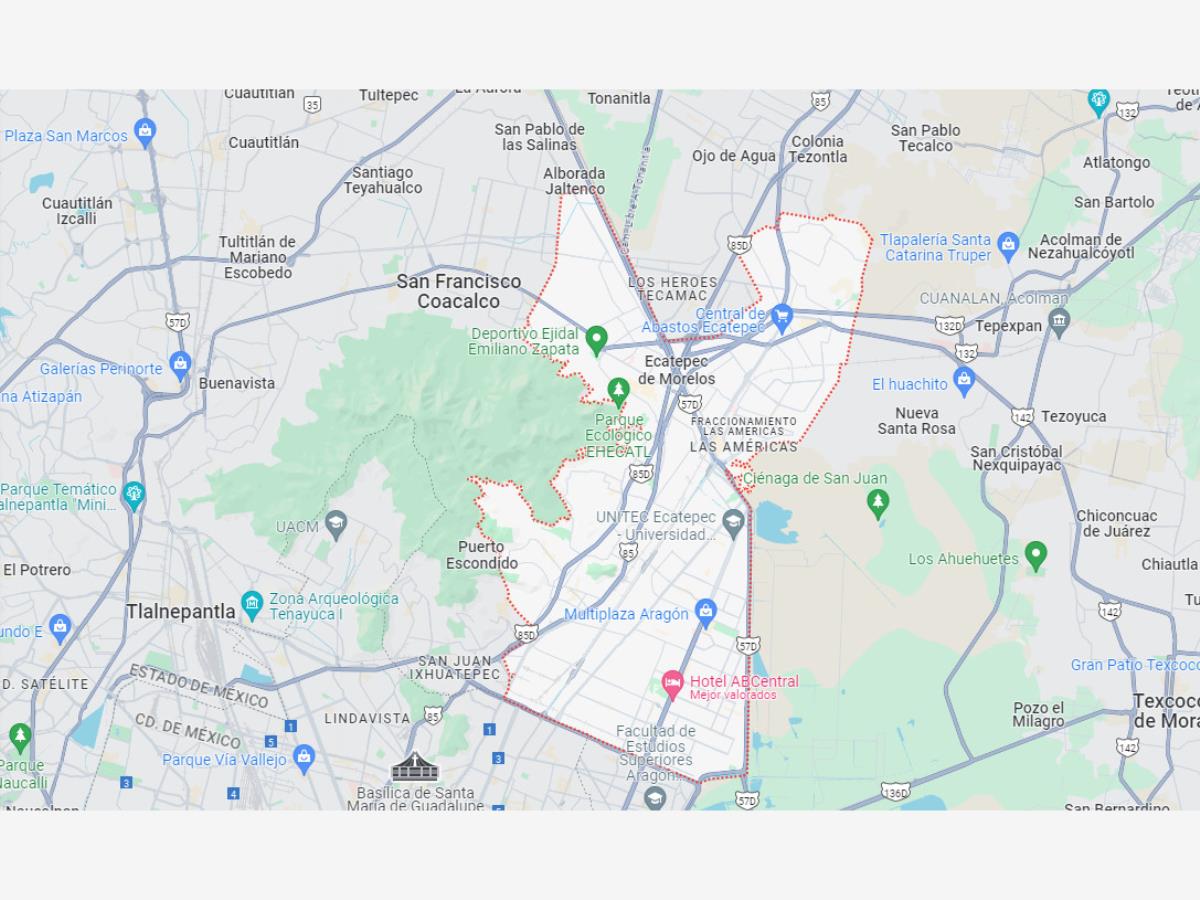Click the San Cristóbal Nexquipayac label
The height and width of the screenshot is (900, 1200).
pyautogui.click(x=1017, y=459)
